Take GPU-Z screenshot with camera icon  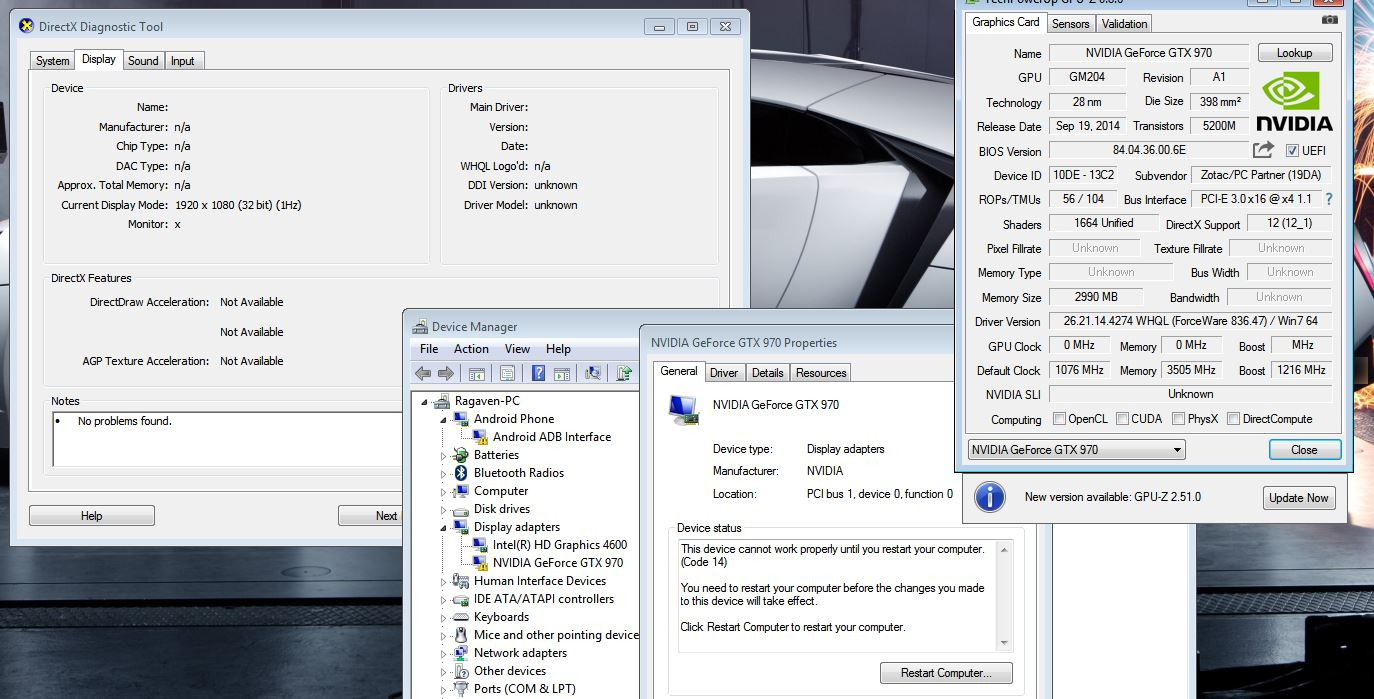click(x=1329, y=19)
